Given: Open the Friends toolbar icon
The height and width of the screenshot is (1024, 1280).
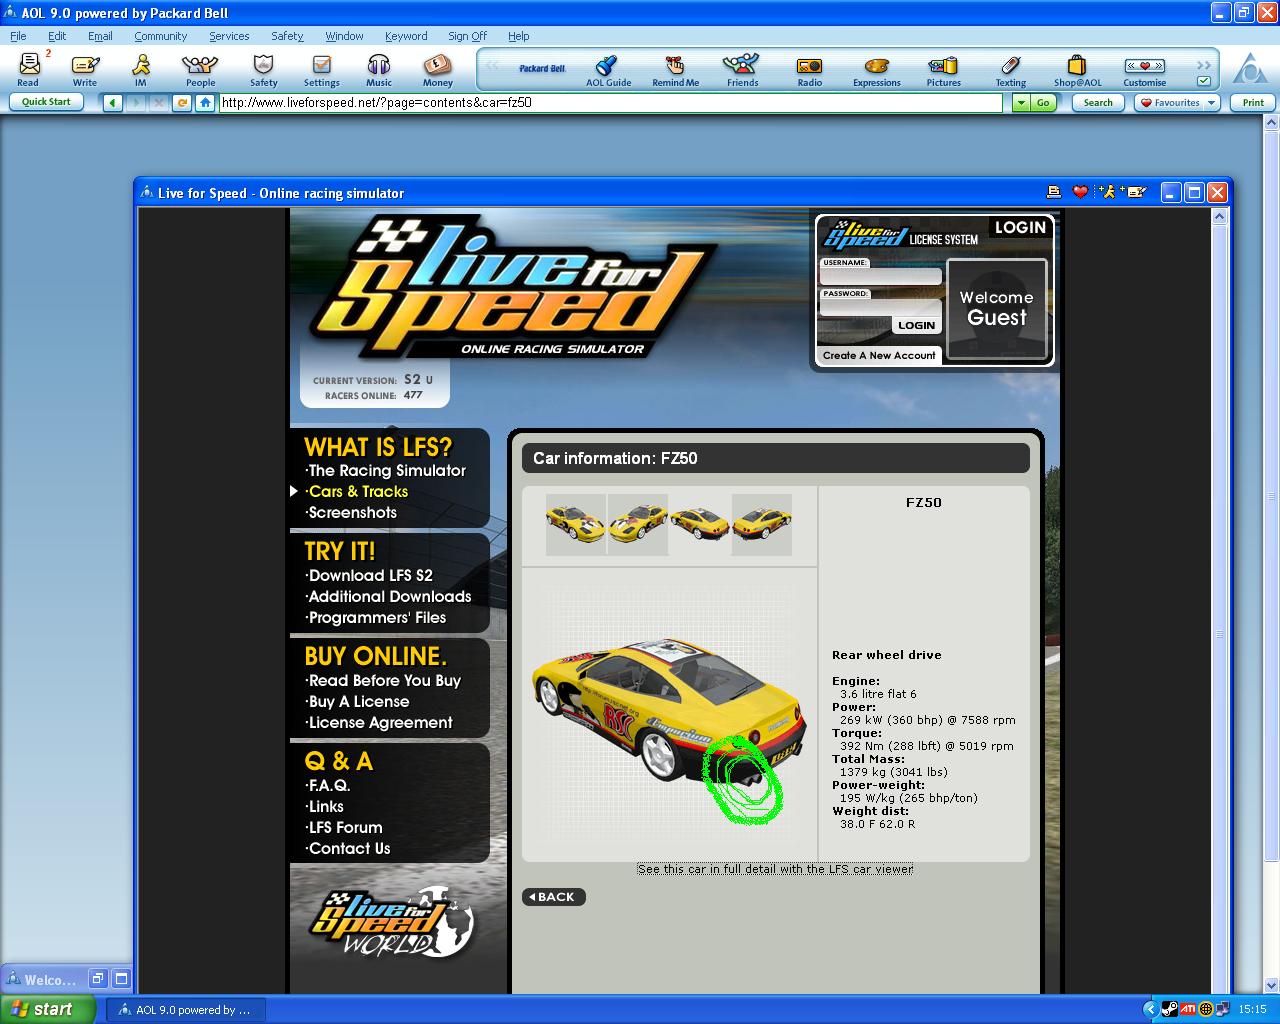Looking at the screenshot, I should 742,69.
